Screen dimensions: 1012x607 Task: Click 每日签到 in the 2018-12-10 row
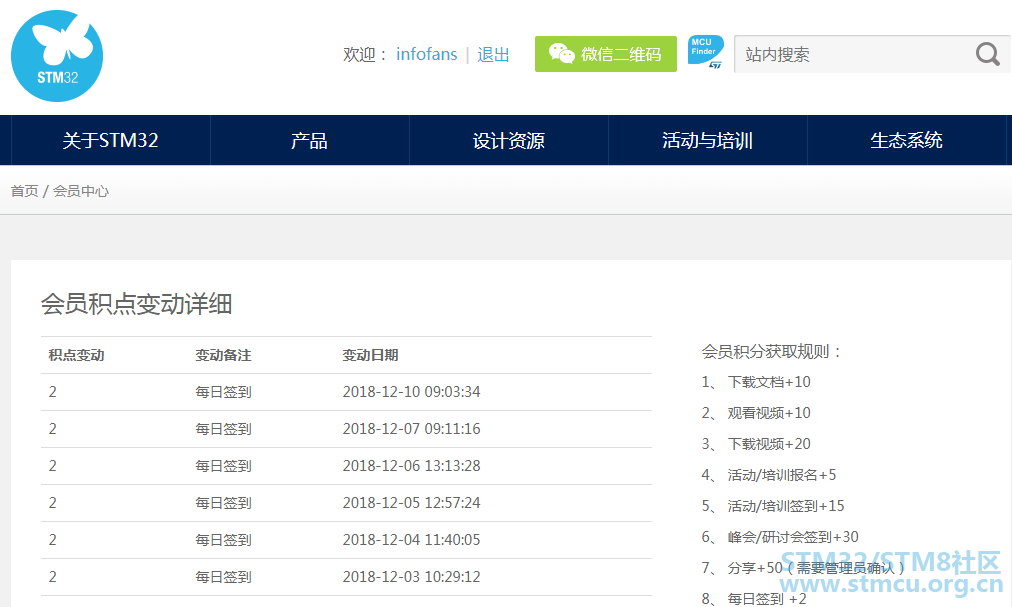pyautogui.click(x=223, y=392)
